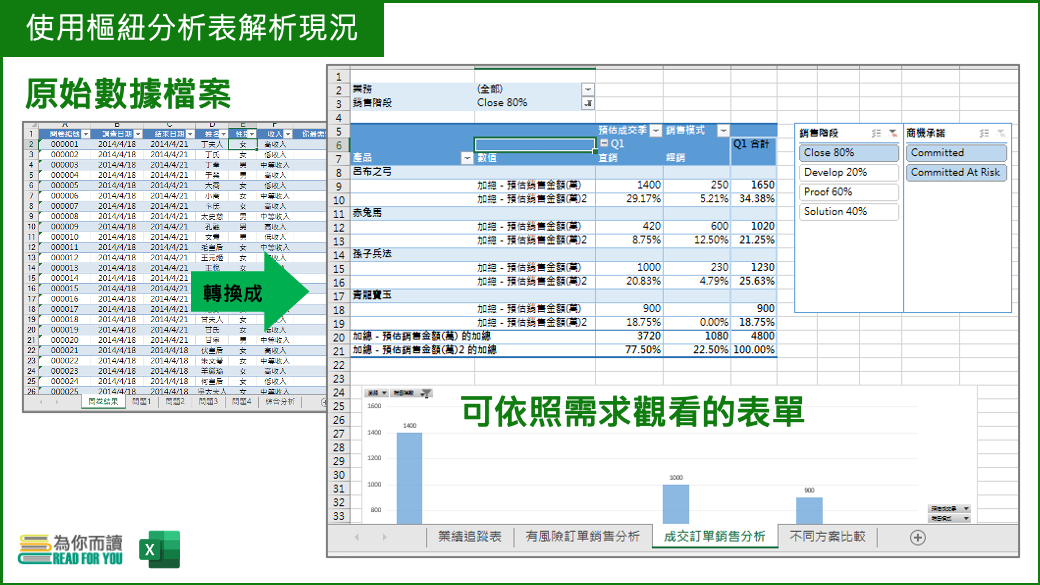
Task: Click the multi-select icon in 商機承諾 slicer
Action: pos(983,133)
